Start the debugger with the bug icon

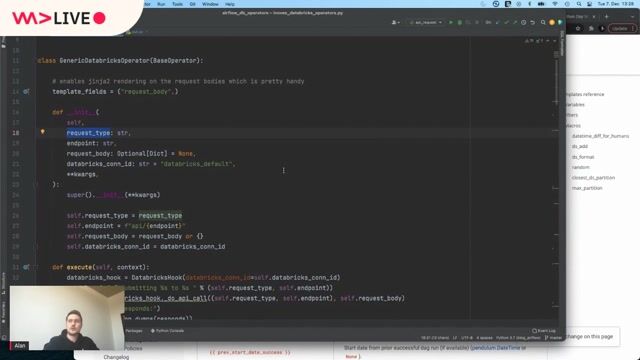pyautogui.click(x=460, y=22)
